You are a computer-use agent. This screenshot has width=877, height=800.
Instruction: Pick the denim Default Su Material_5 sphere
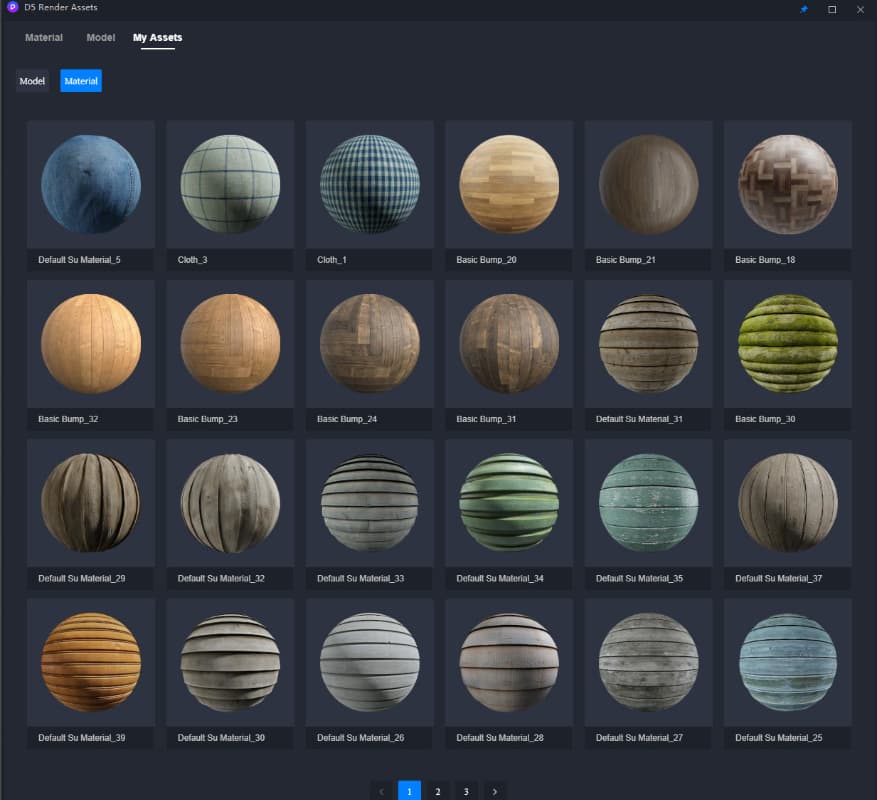click(x=91, y=184)
